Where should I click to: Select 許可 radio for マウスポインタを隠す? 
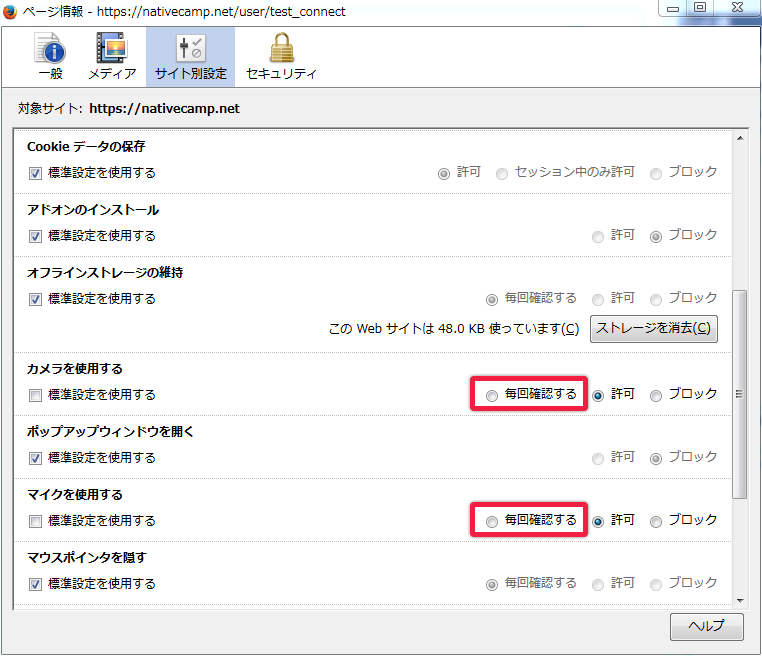point(598,584)
